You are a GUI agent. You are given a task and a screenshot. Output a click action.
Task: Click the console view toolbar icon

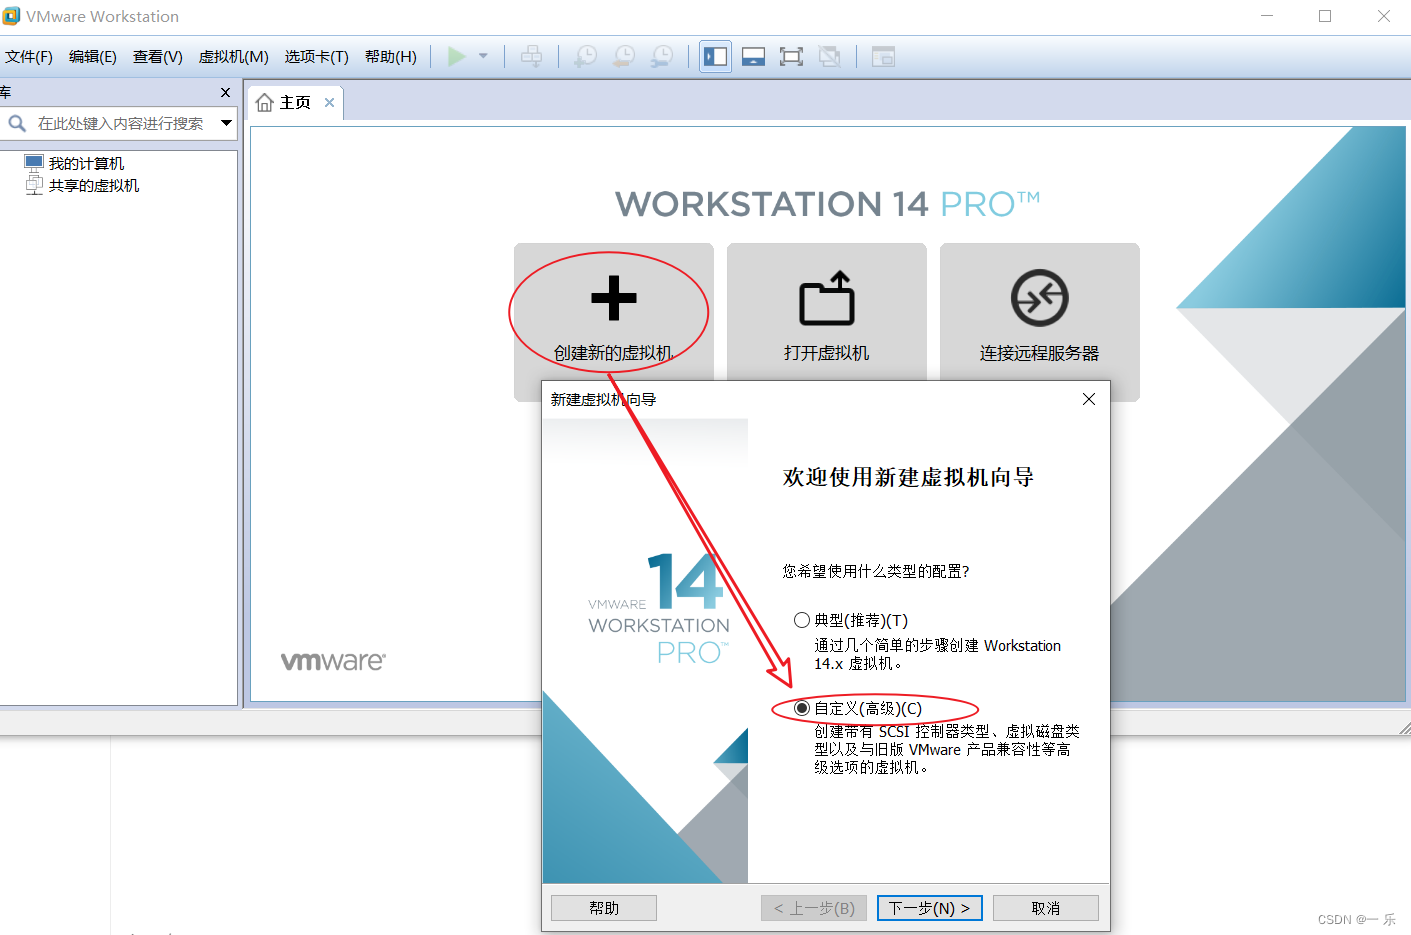(883, 57)
